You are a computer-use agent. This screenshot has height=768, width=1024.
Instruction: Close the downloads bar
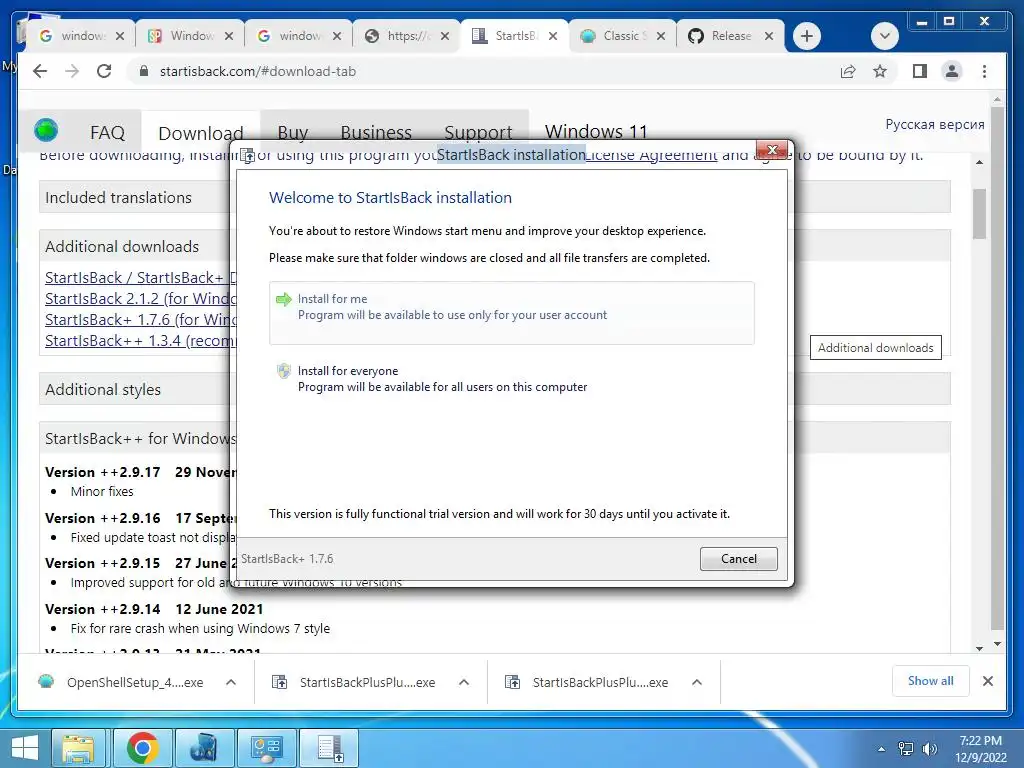click(987, 681)
